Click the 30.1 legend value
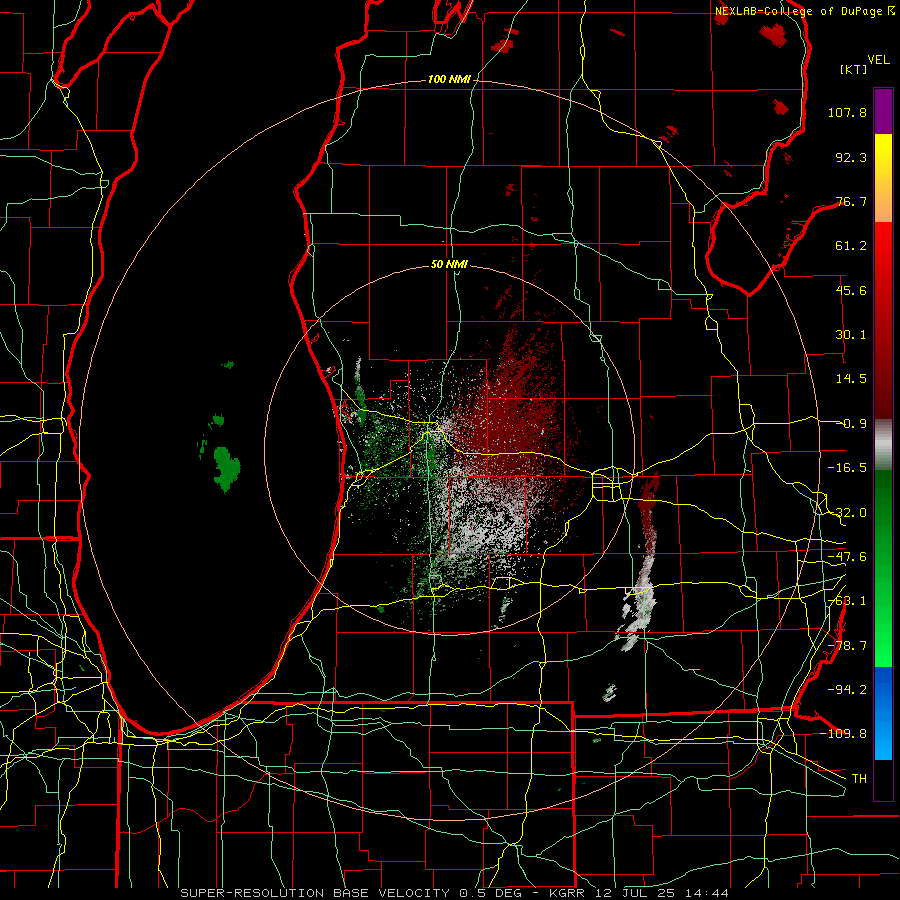900x900 pixels. tap(851, 335)
